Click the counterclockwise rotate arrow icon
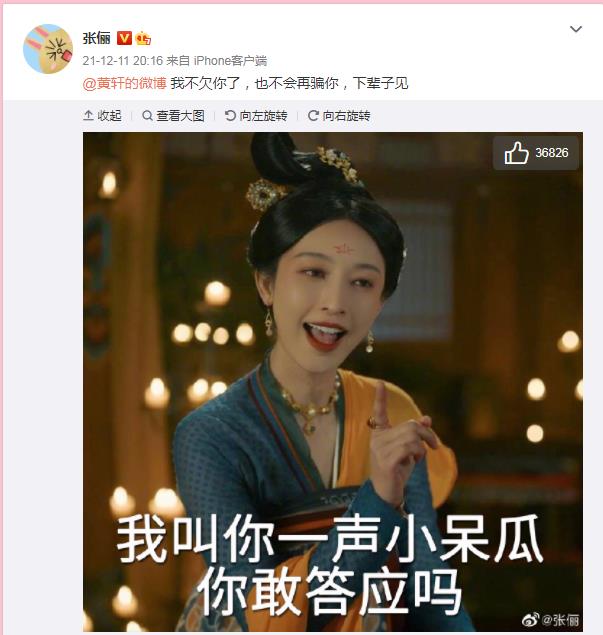This screenshot has width=603, height=635. point(230,116)
